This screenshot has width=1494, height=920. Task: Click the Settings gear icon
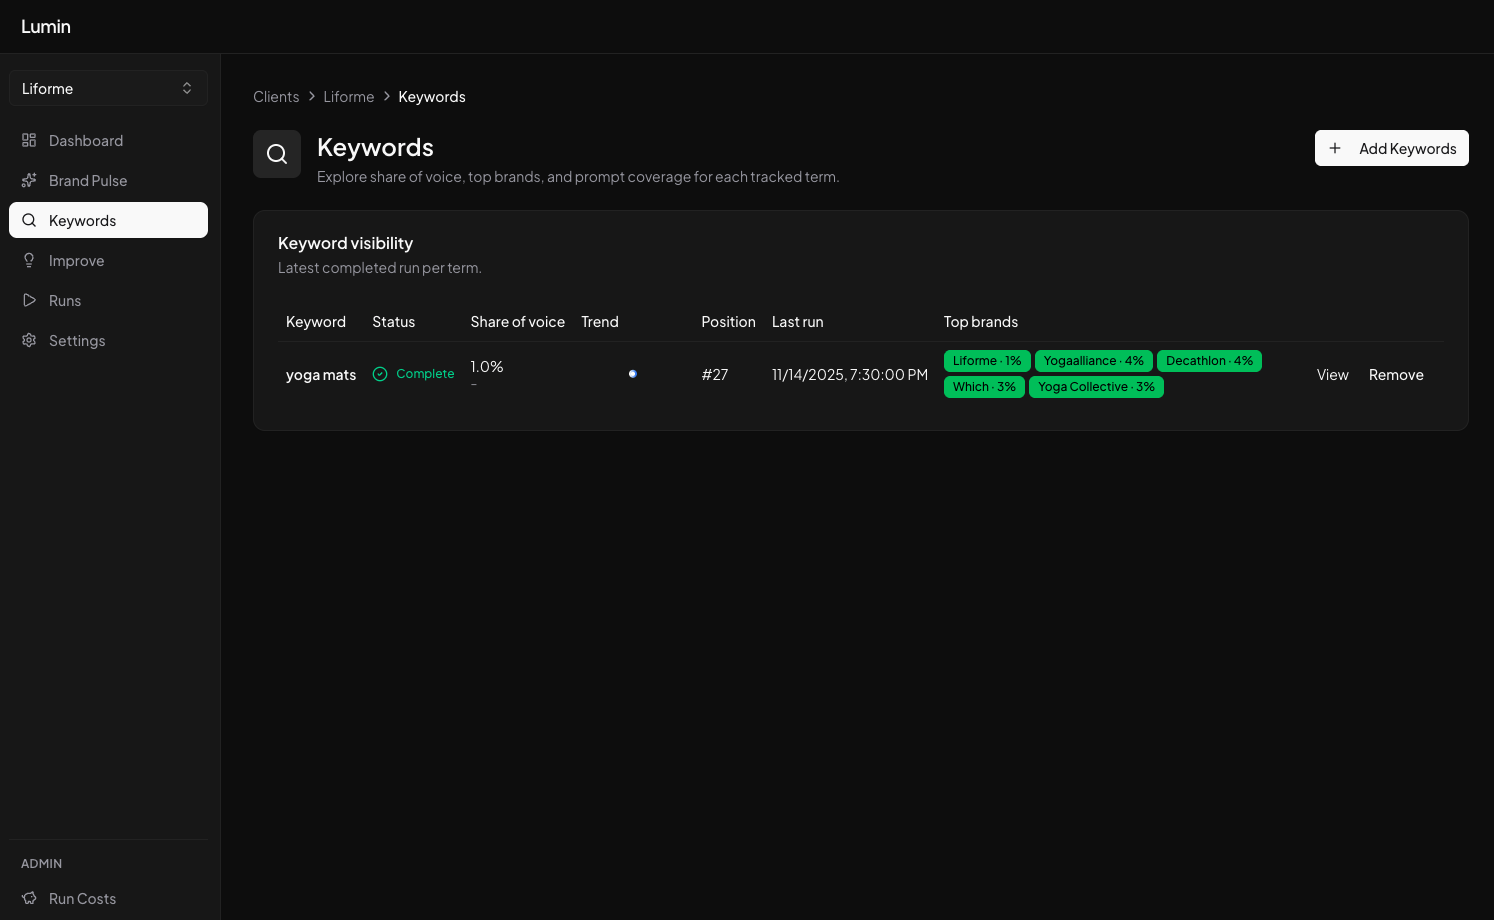tap(29, 341)
